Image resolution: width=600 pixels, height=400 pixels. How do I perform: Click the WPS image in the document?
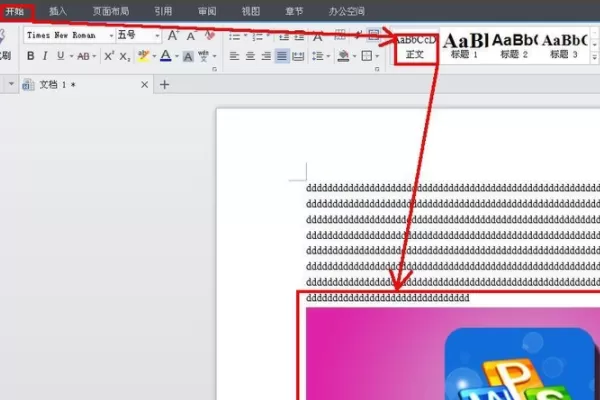[453, 353]
